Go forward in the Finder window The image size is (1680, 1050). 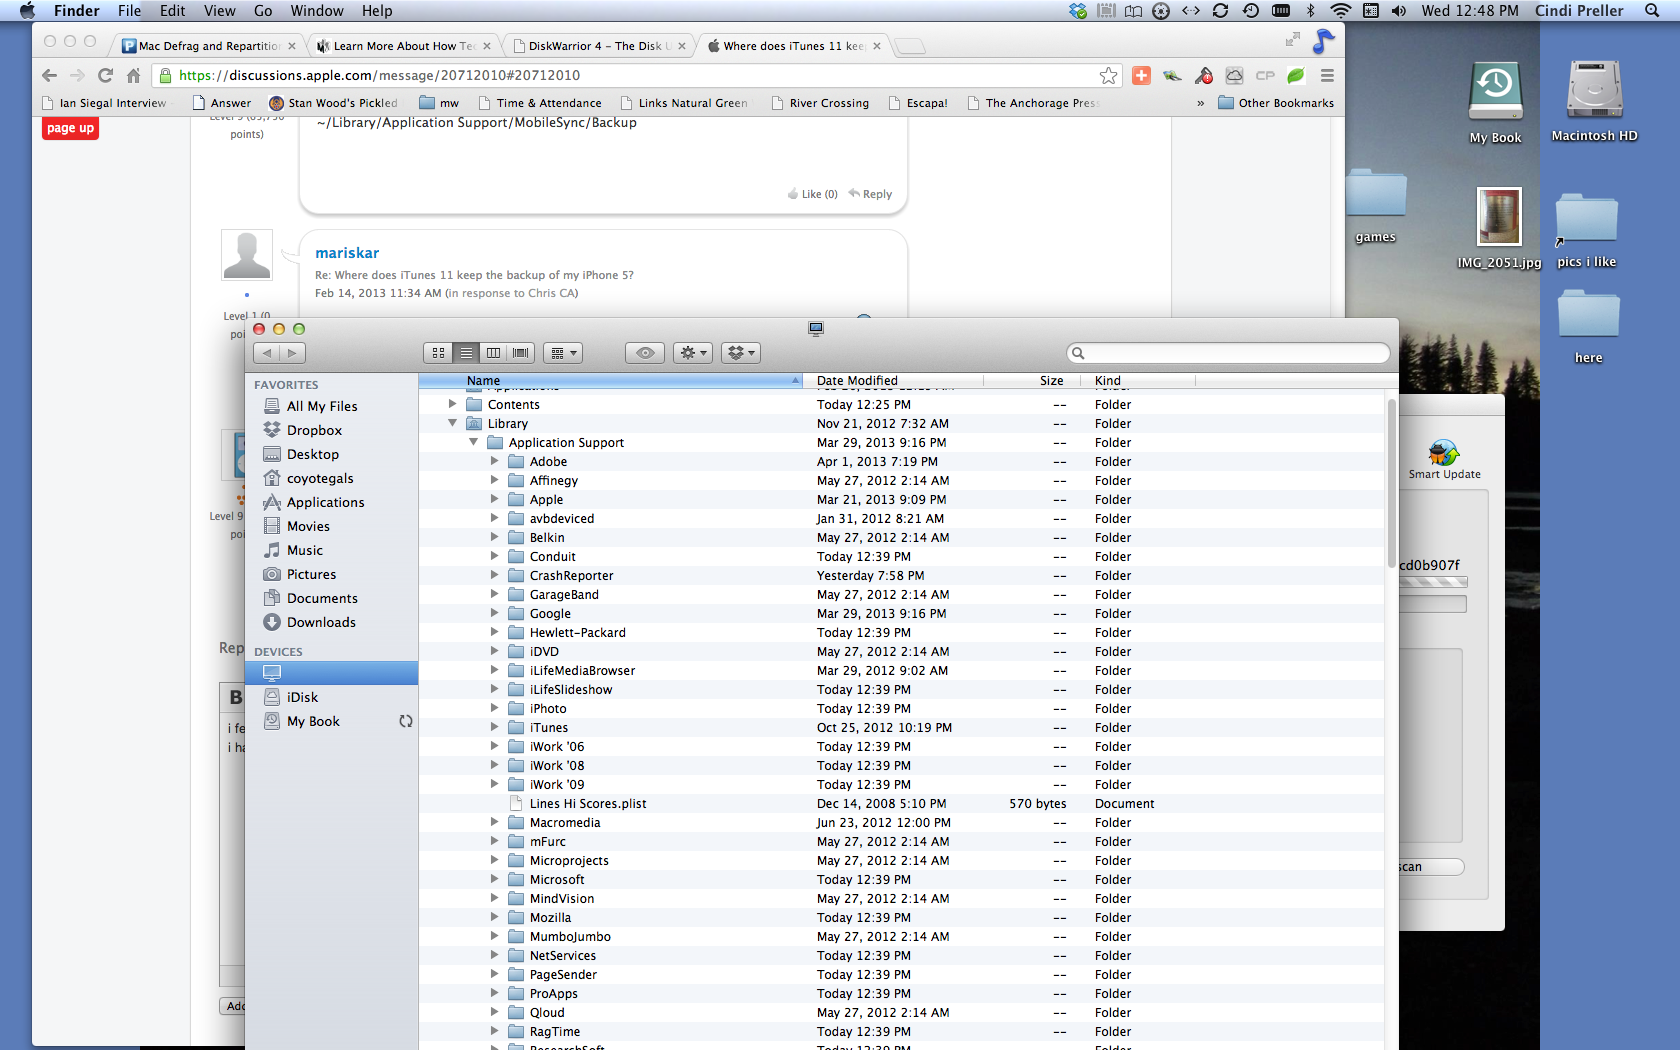coord(292,353)
